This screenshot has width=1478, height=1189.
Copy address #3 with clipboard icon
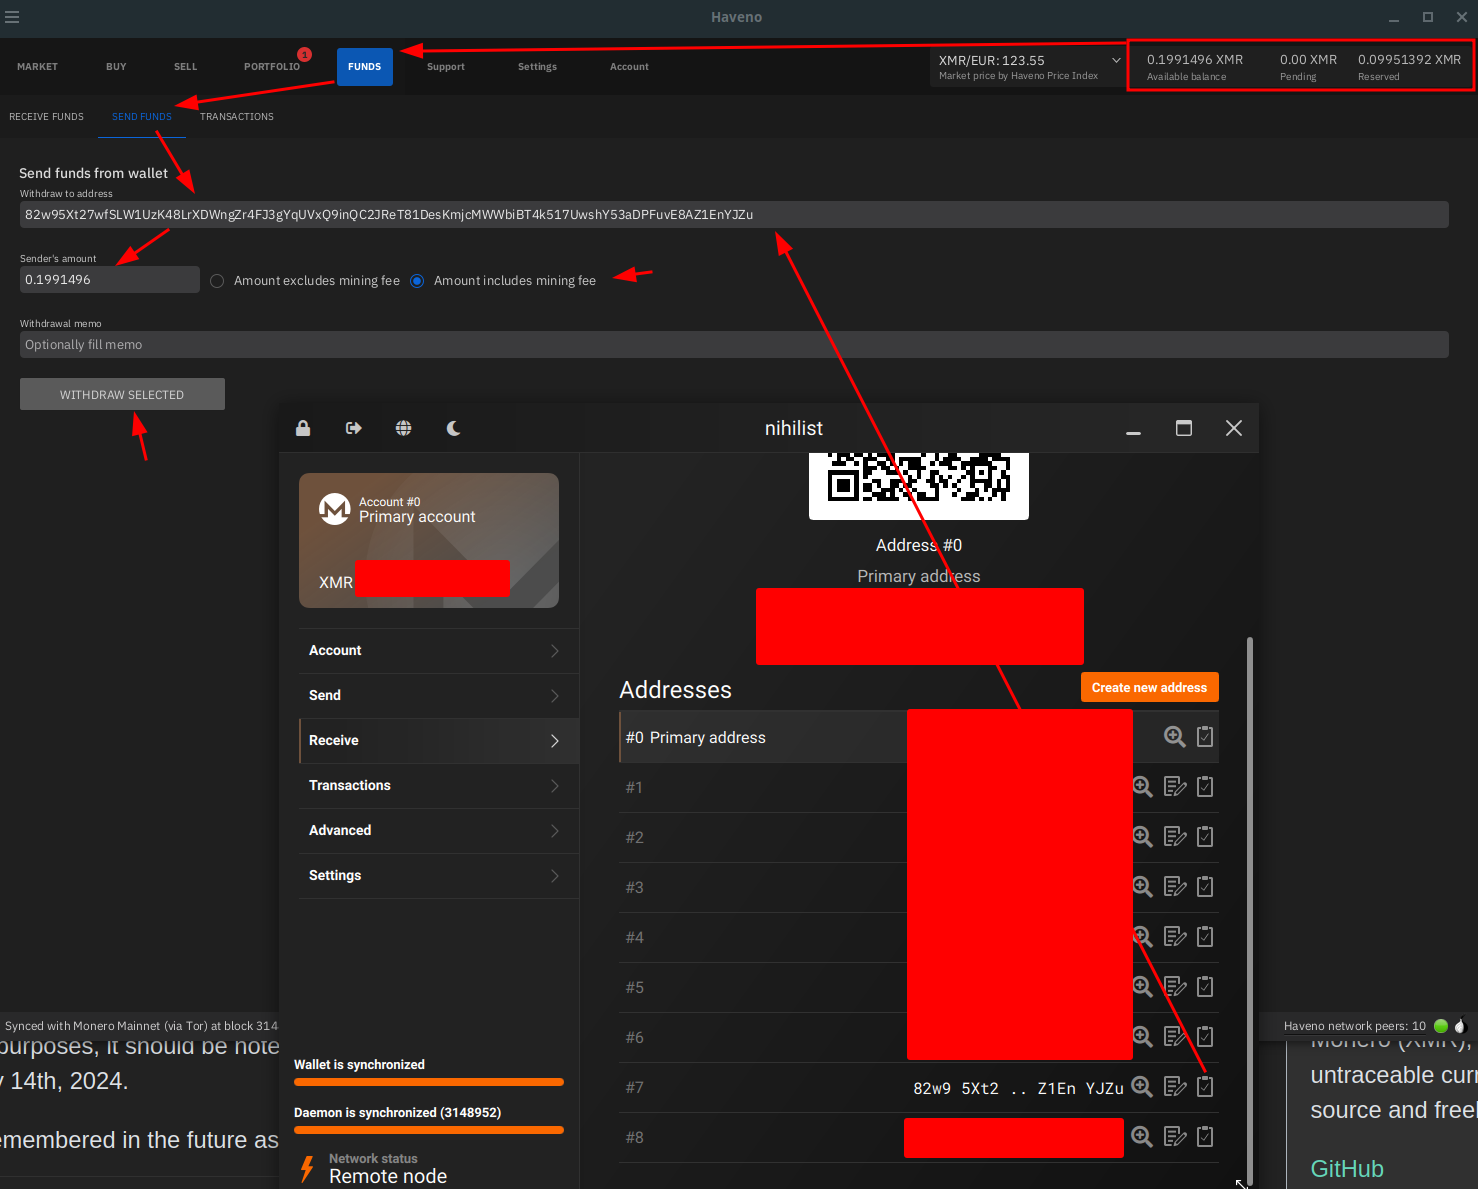[x=1205, y=887]
